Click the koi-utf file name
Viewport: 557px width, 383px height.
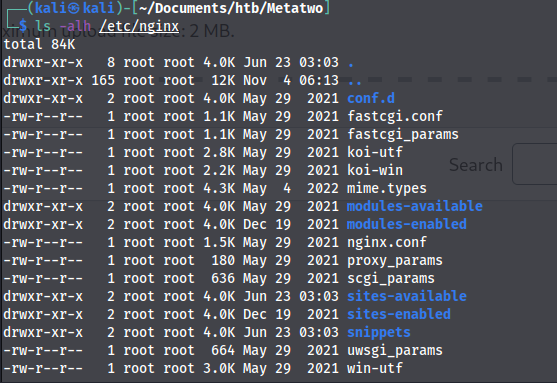pyautogui.click(x=375, y=152)
